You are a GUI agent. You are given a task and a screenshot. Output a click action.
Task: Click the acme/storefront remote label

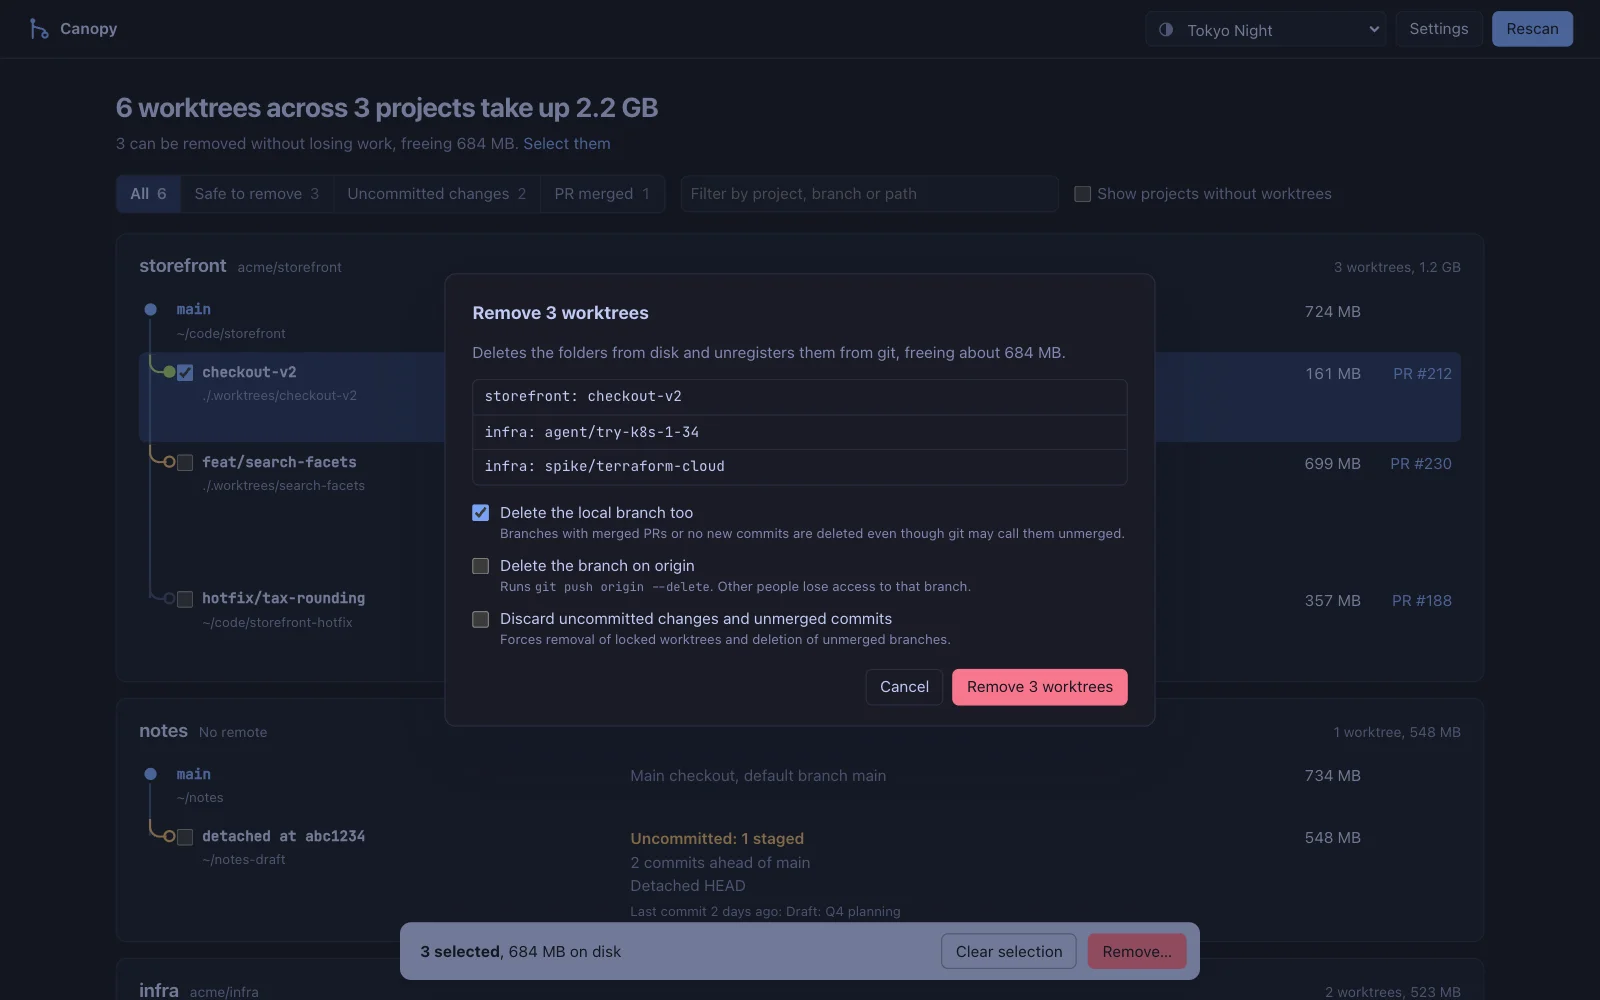[x=289, y=267]
